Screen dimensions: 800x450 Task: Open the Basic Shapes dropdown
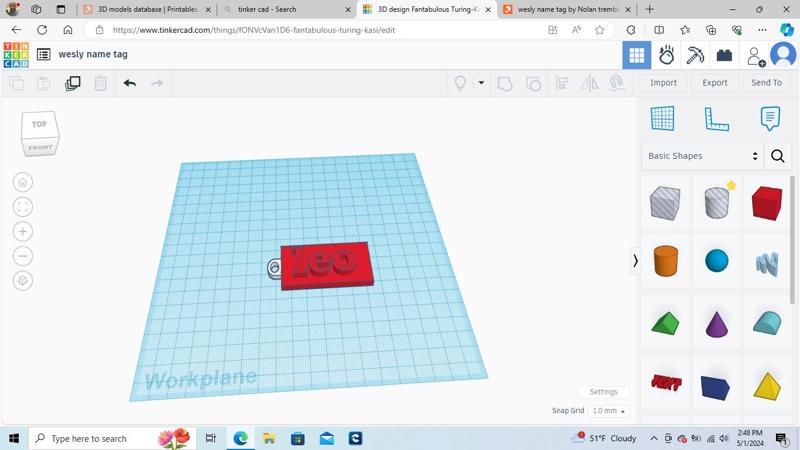(x=703, y=156)
